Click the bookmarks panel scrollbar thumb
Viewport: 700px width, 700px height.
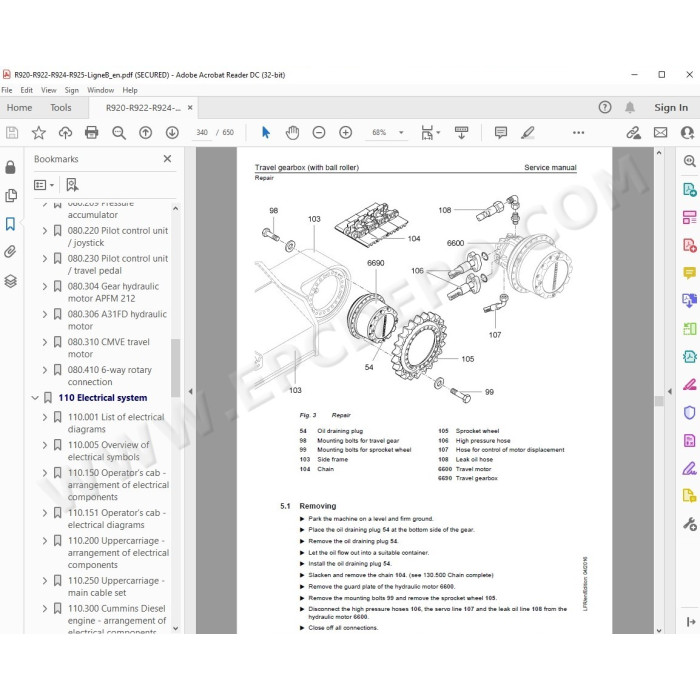coord(176,367)
